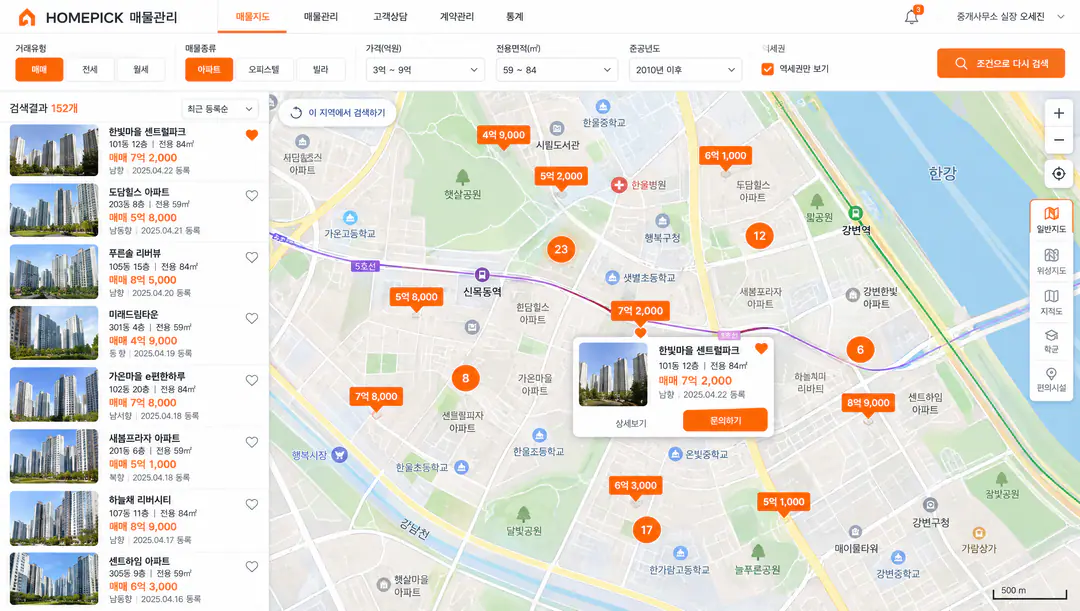This screenshot has height=611, width=1080.
Task: Select 아파트 property type
Action: coord(209,70)
